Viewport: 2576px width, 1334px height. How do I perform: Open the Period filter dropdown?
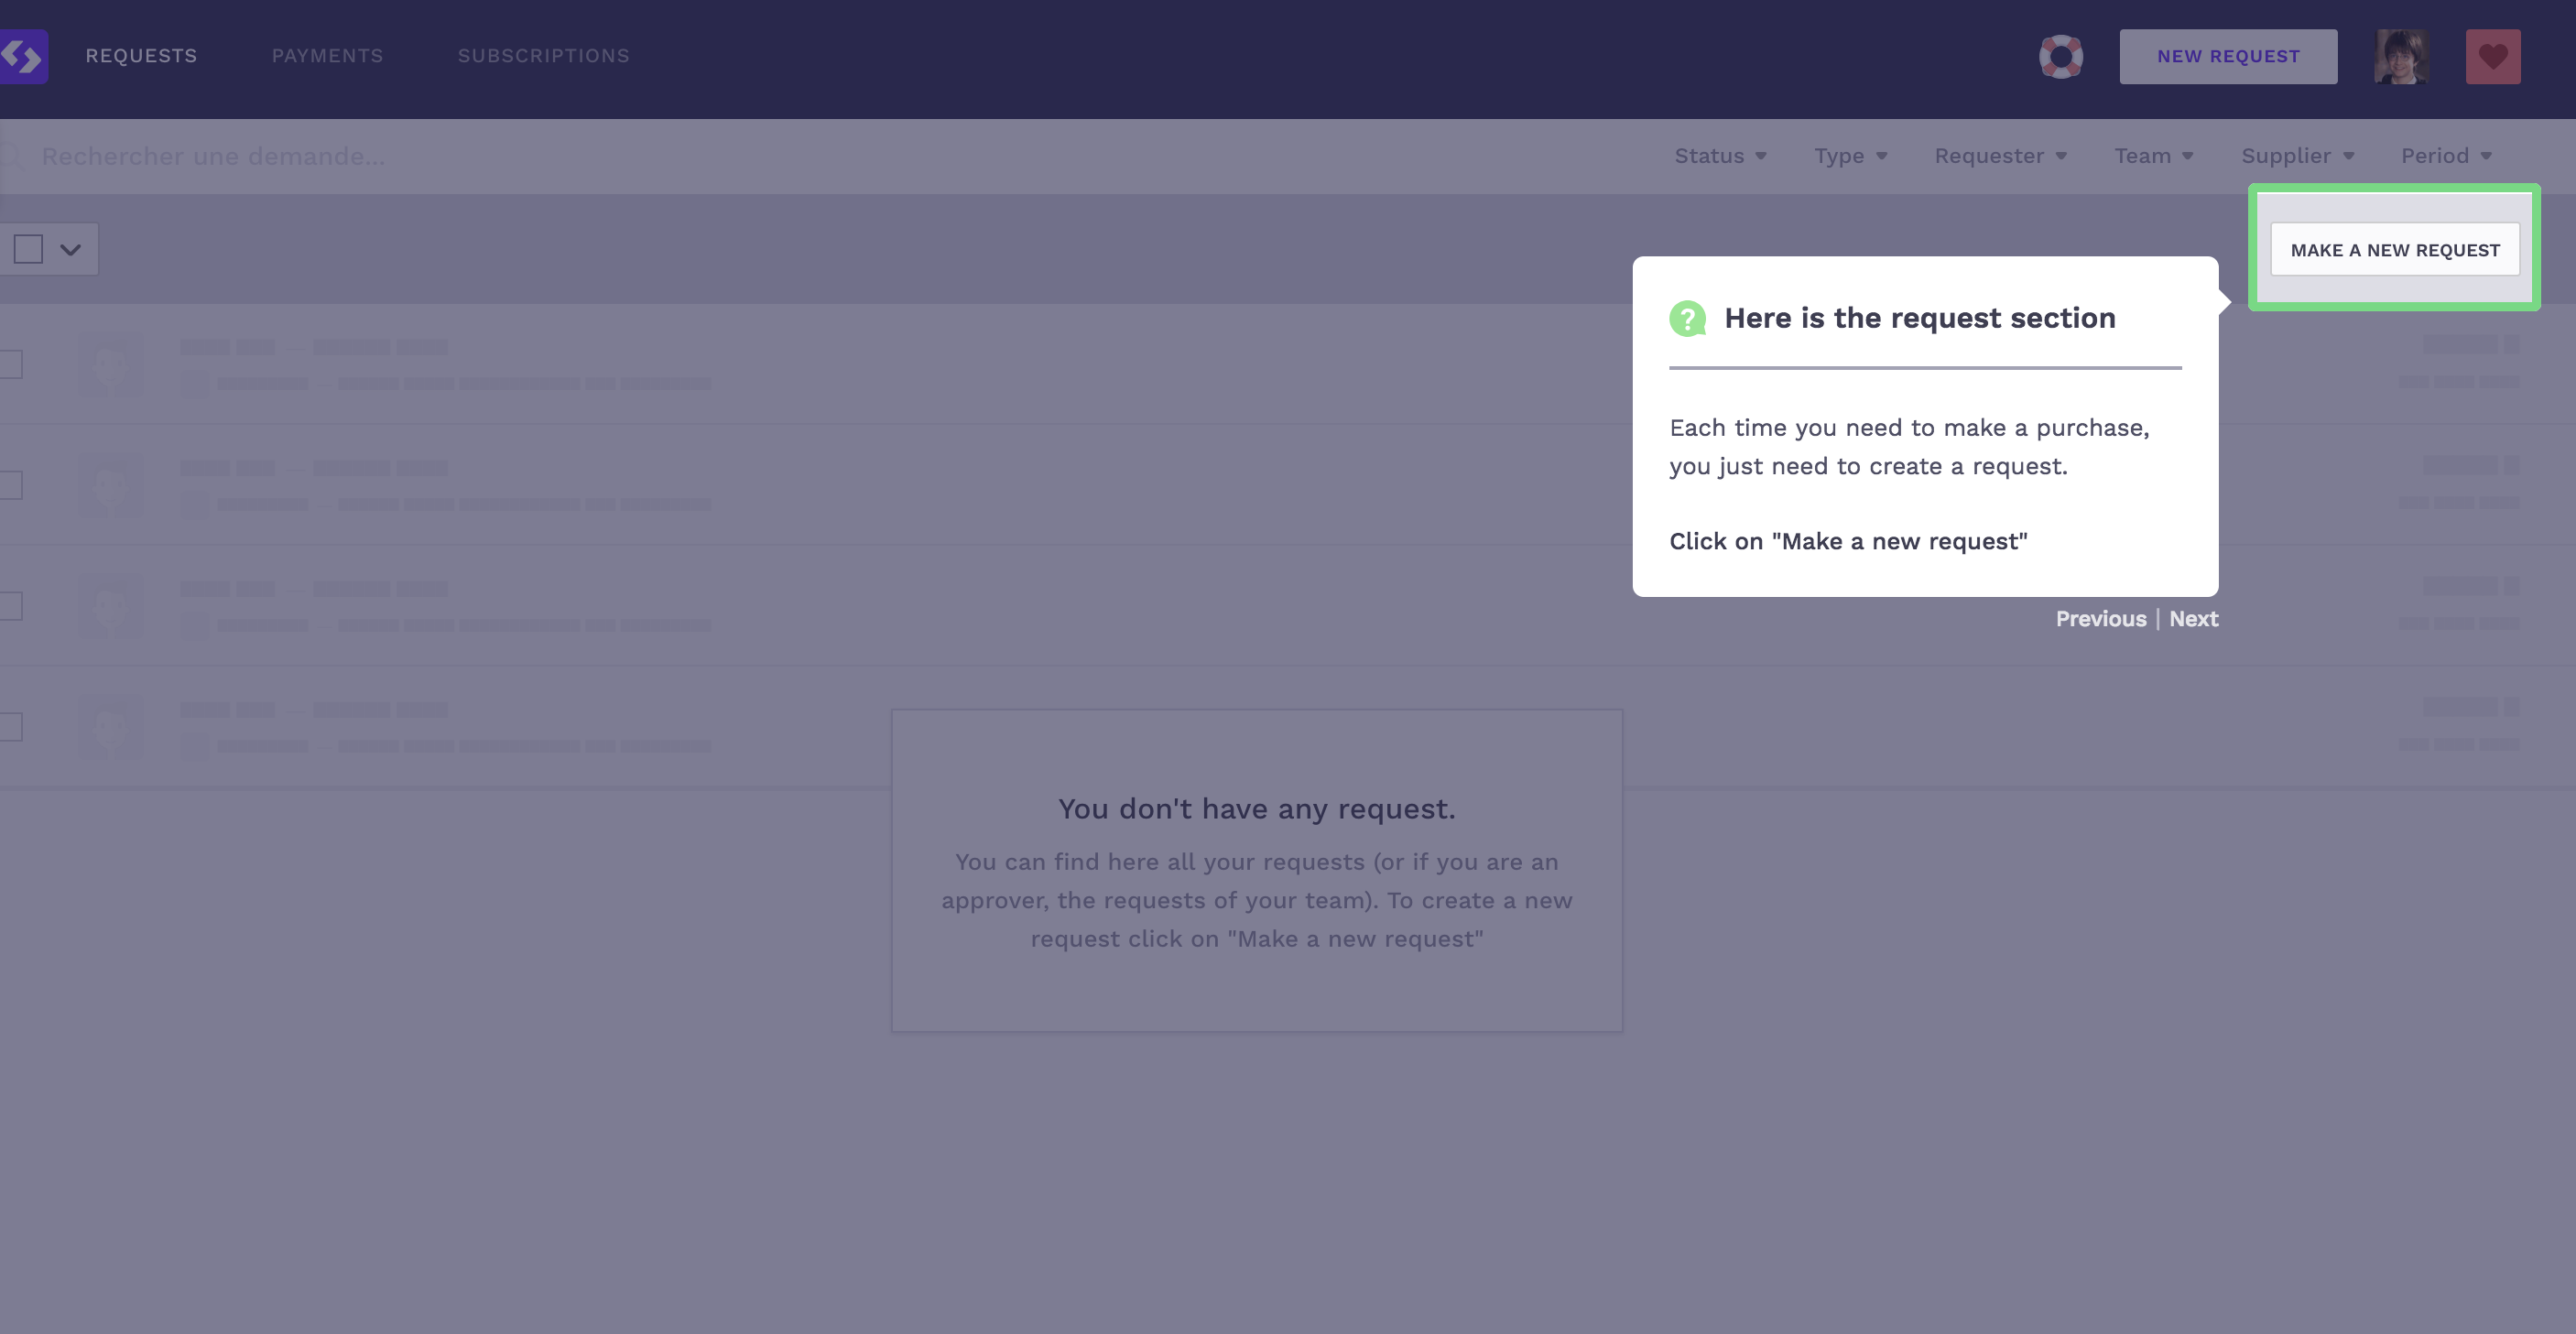(2447, 156)
